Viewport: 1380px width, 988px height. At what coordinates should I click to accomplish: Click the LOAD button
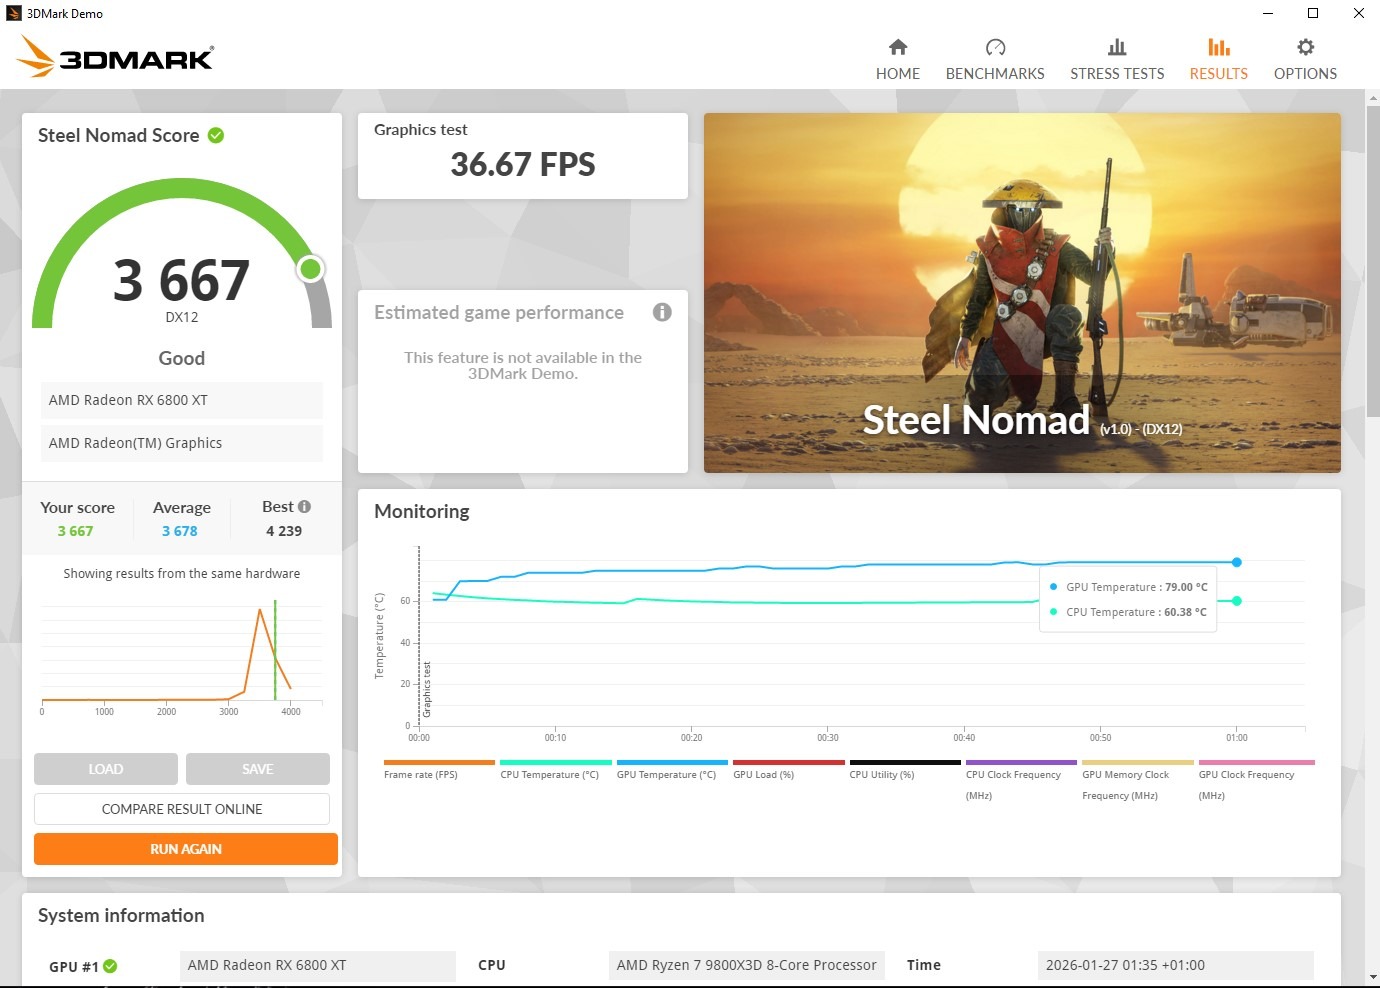click(106, 769)
